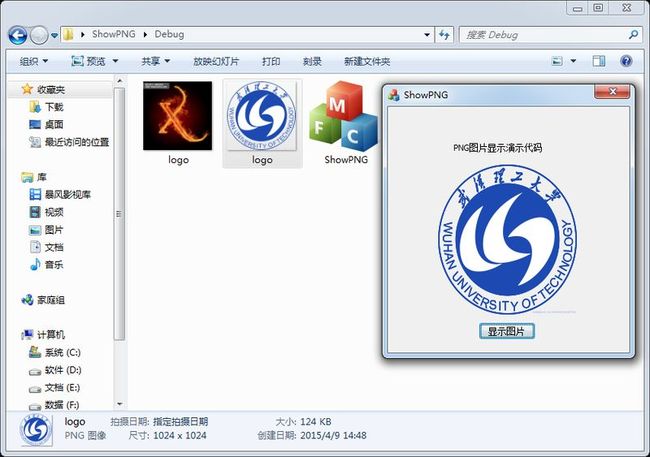The height and width of the screenshot is (457, 650).
Task: Select Debug in the address breadcrumb
Action: pos(169,34)
